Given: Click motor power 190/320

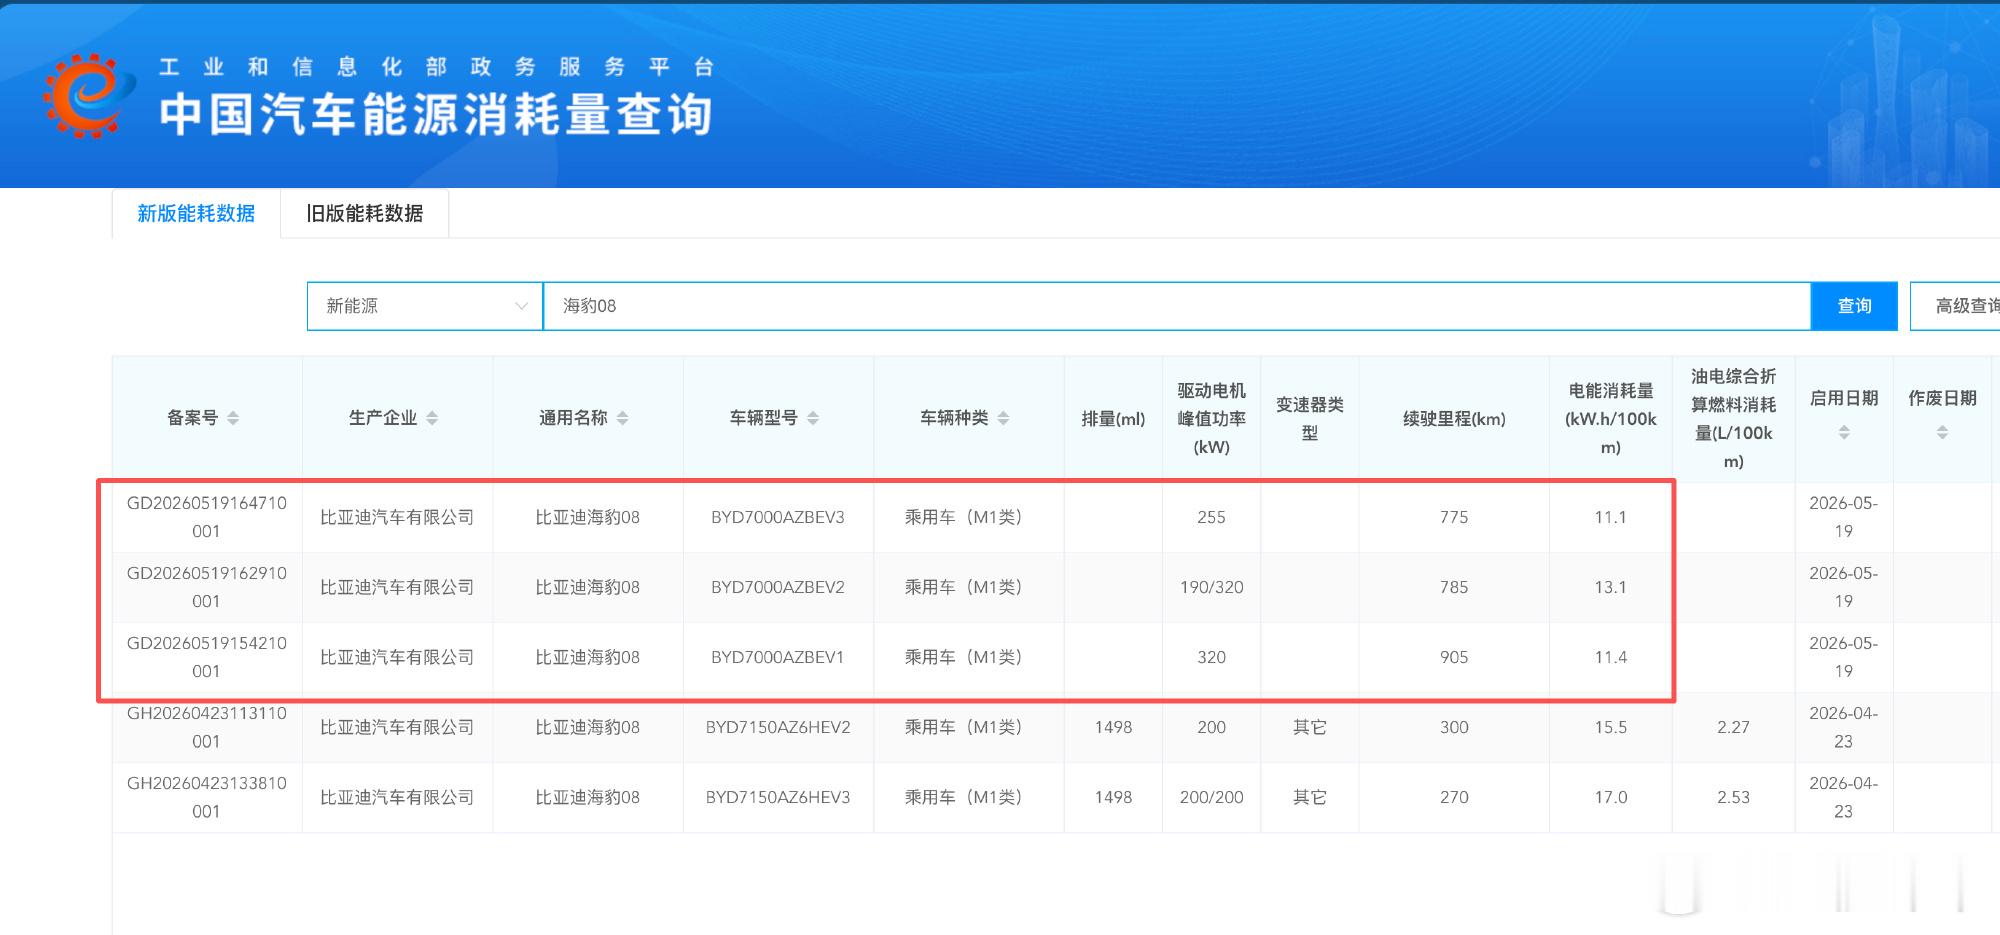Looking at the screenshot, I should (x=1212, y=587).
